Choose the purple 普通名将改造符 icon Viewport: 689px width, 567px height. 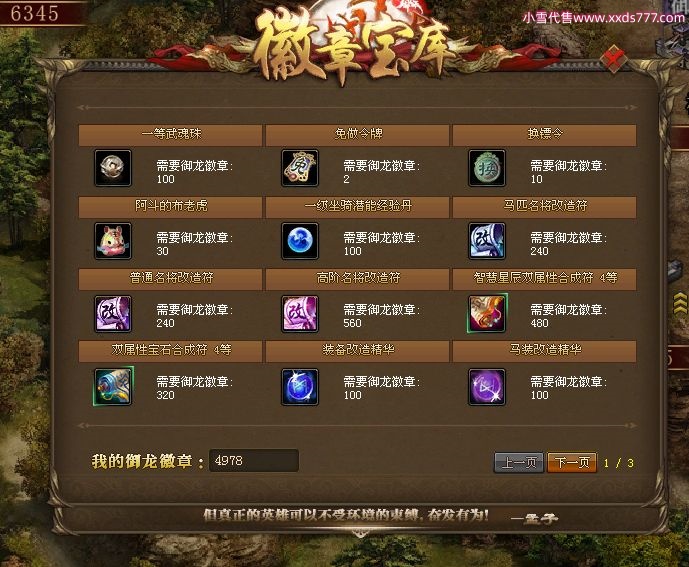coord(113,313)
